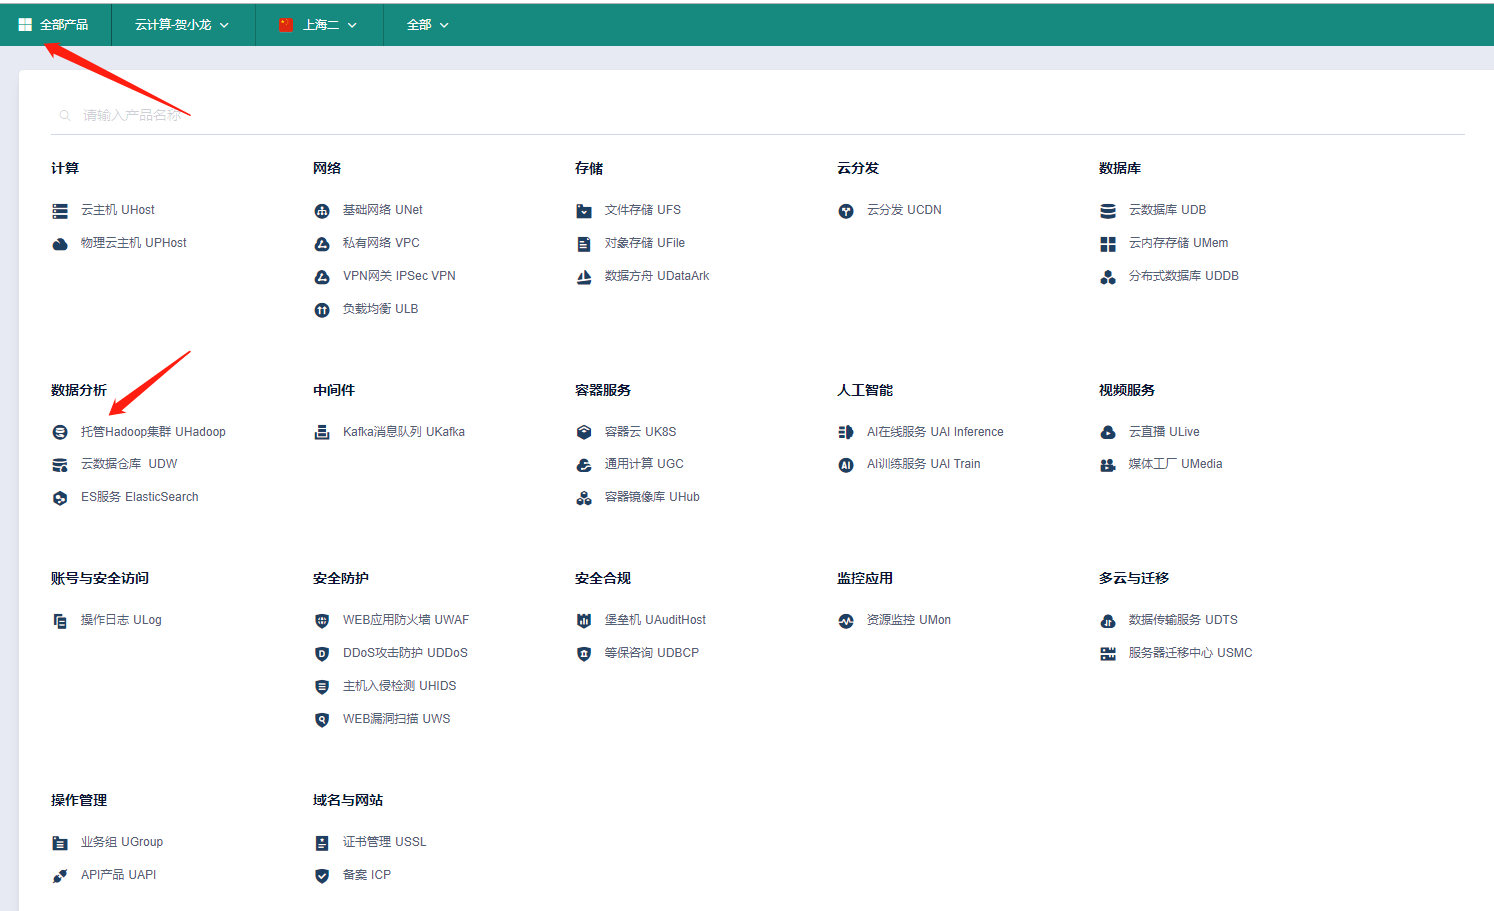Open the 全部产品 menu
This screenshot has width=1494, height=911.
point(63,25)
